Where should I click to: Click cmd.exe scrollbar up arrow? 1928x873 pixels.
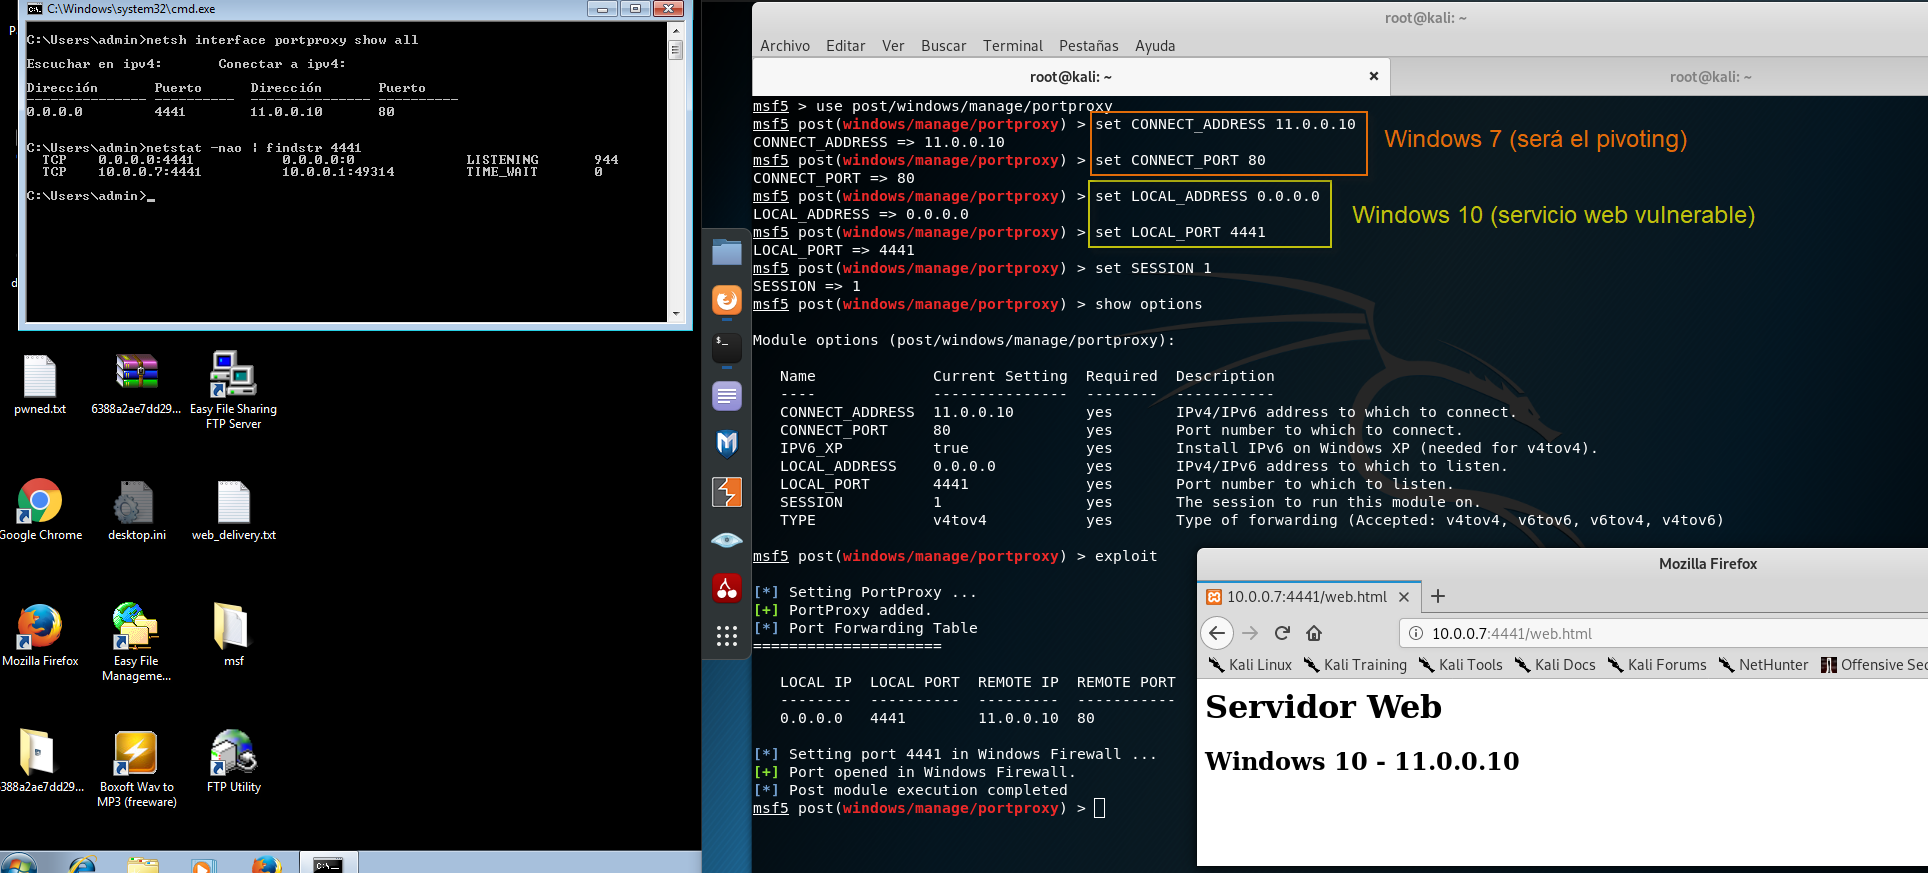tap(676, 31)
